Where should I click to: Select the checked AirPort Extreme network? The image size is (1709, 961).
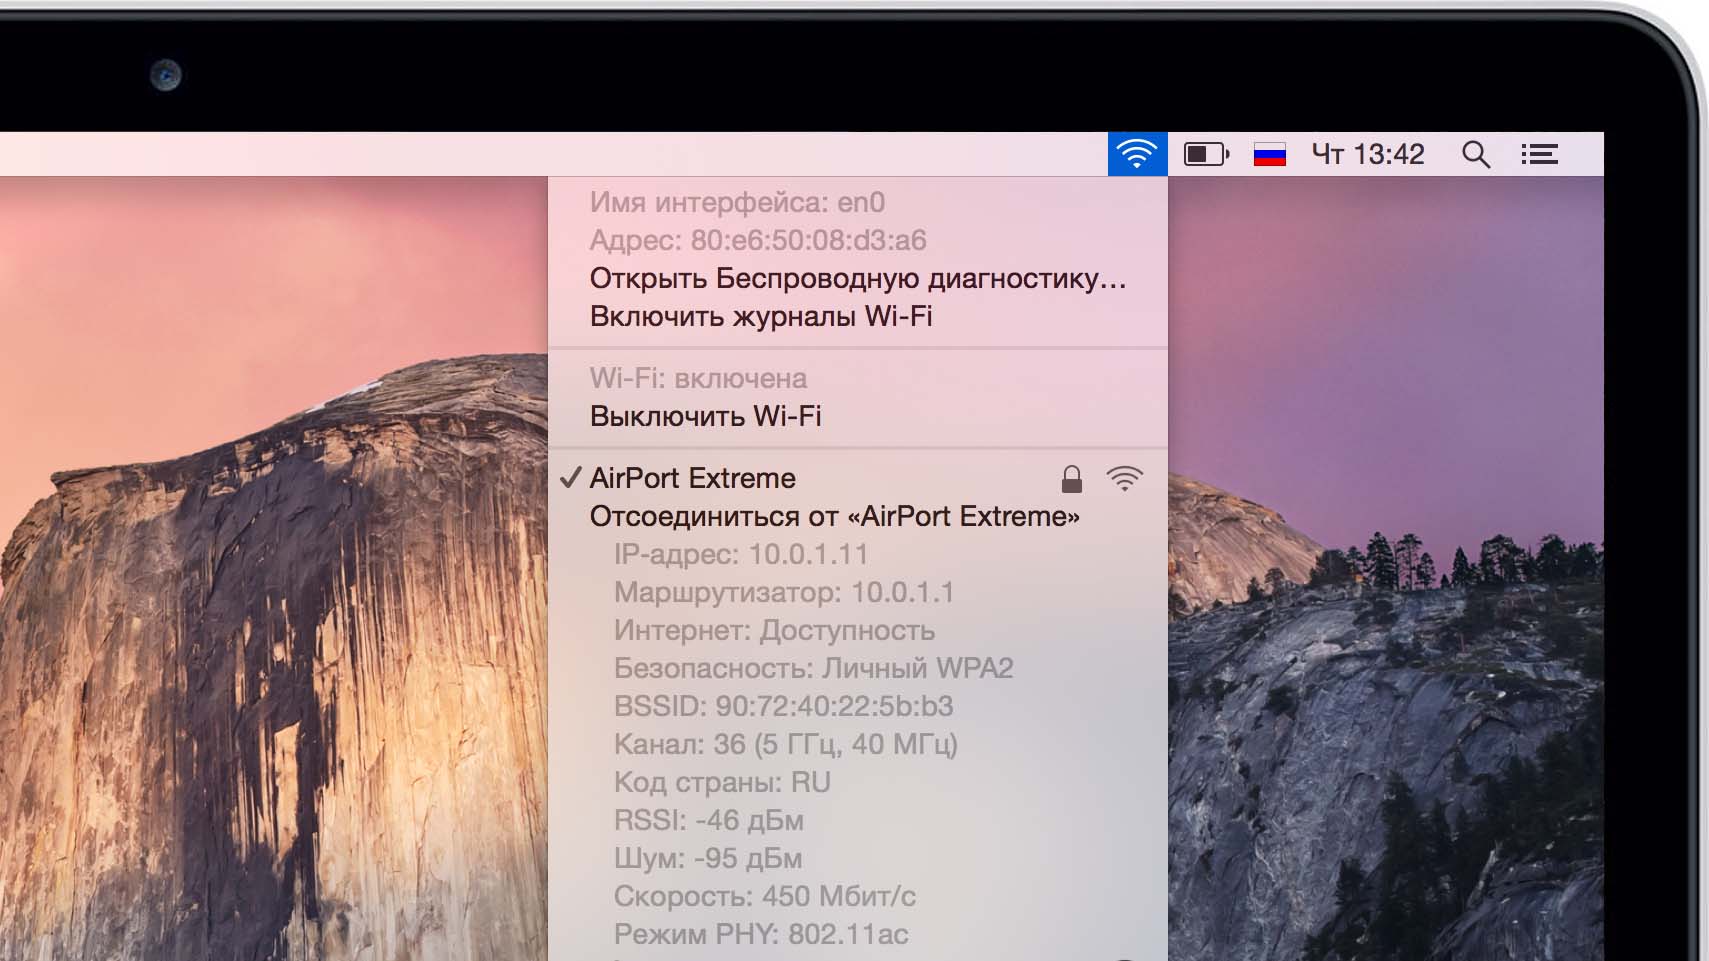pyautogui.click(x=858, y=478)
